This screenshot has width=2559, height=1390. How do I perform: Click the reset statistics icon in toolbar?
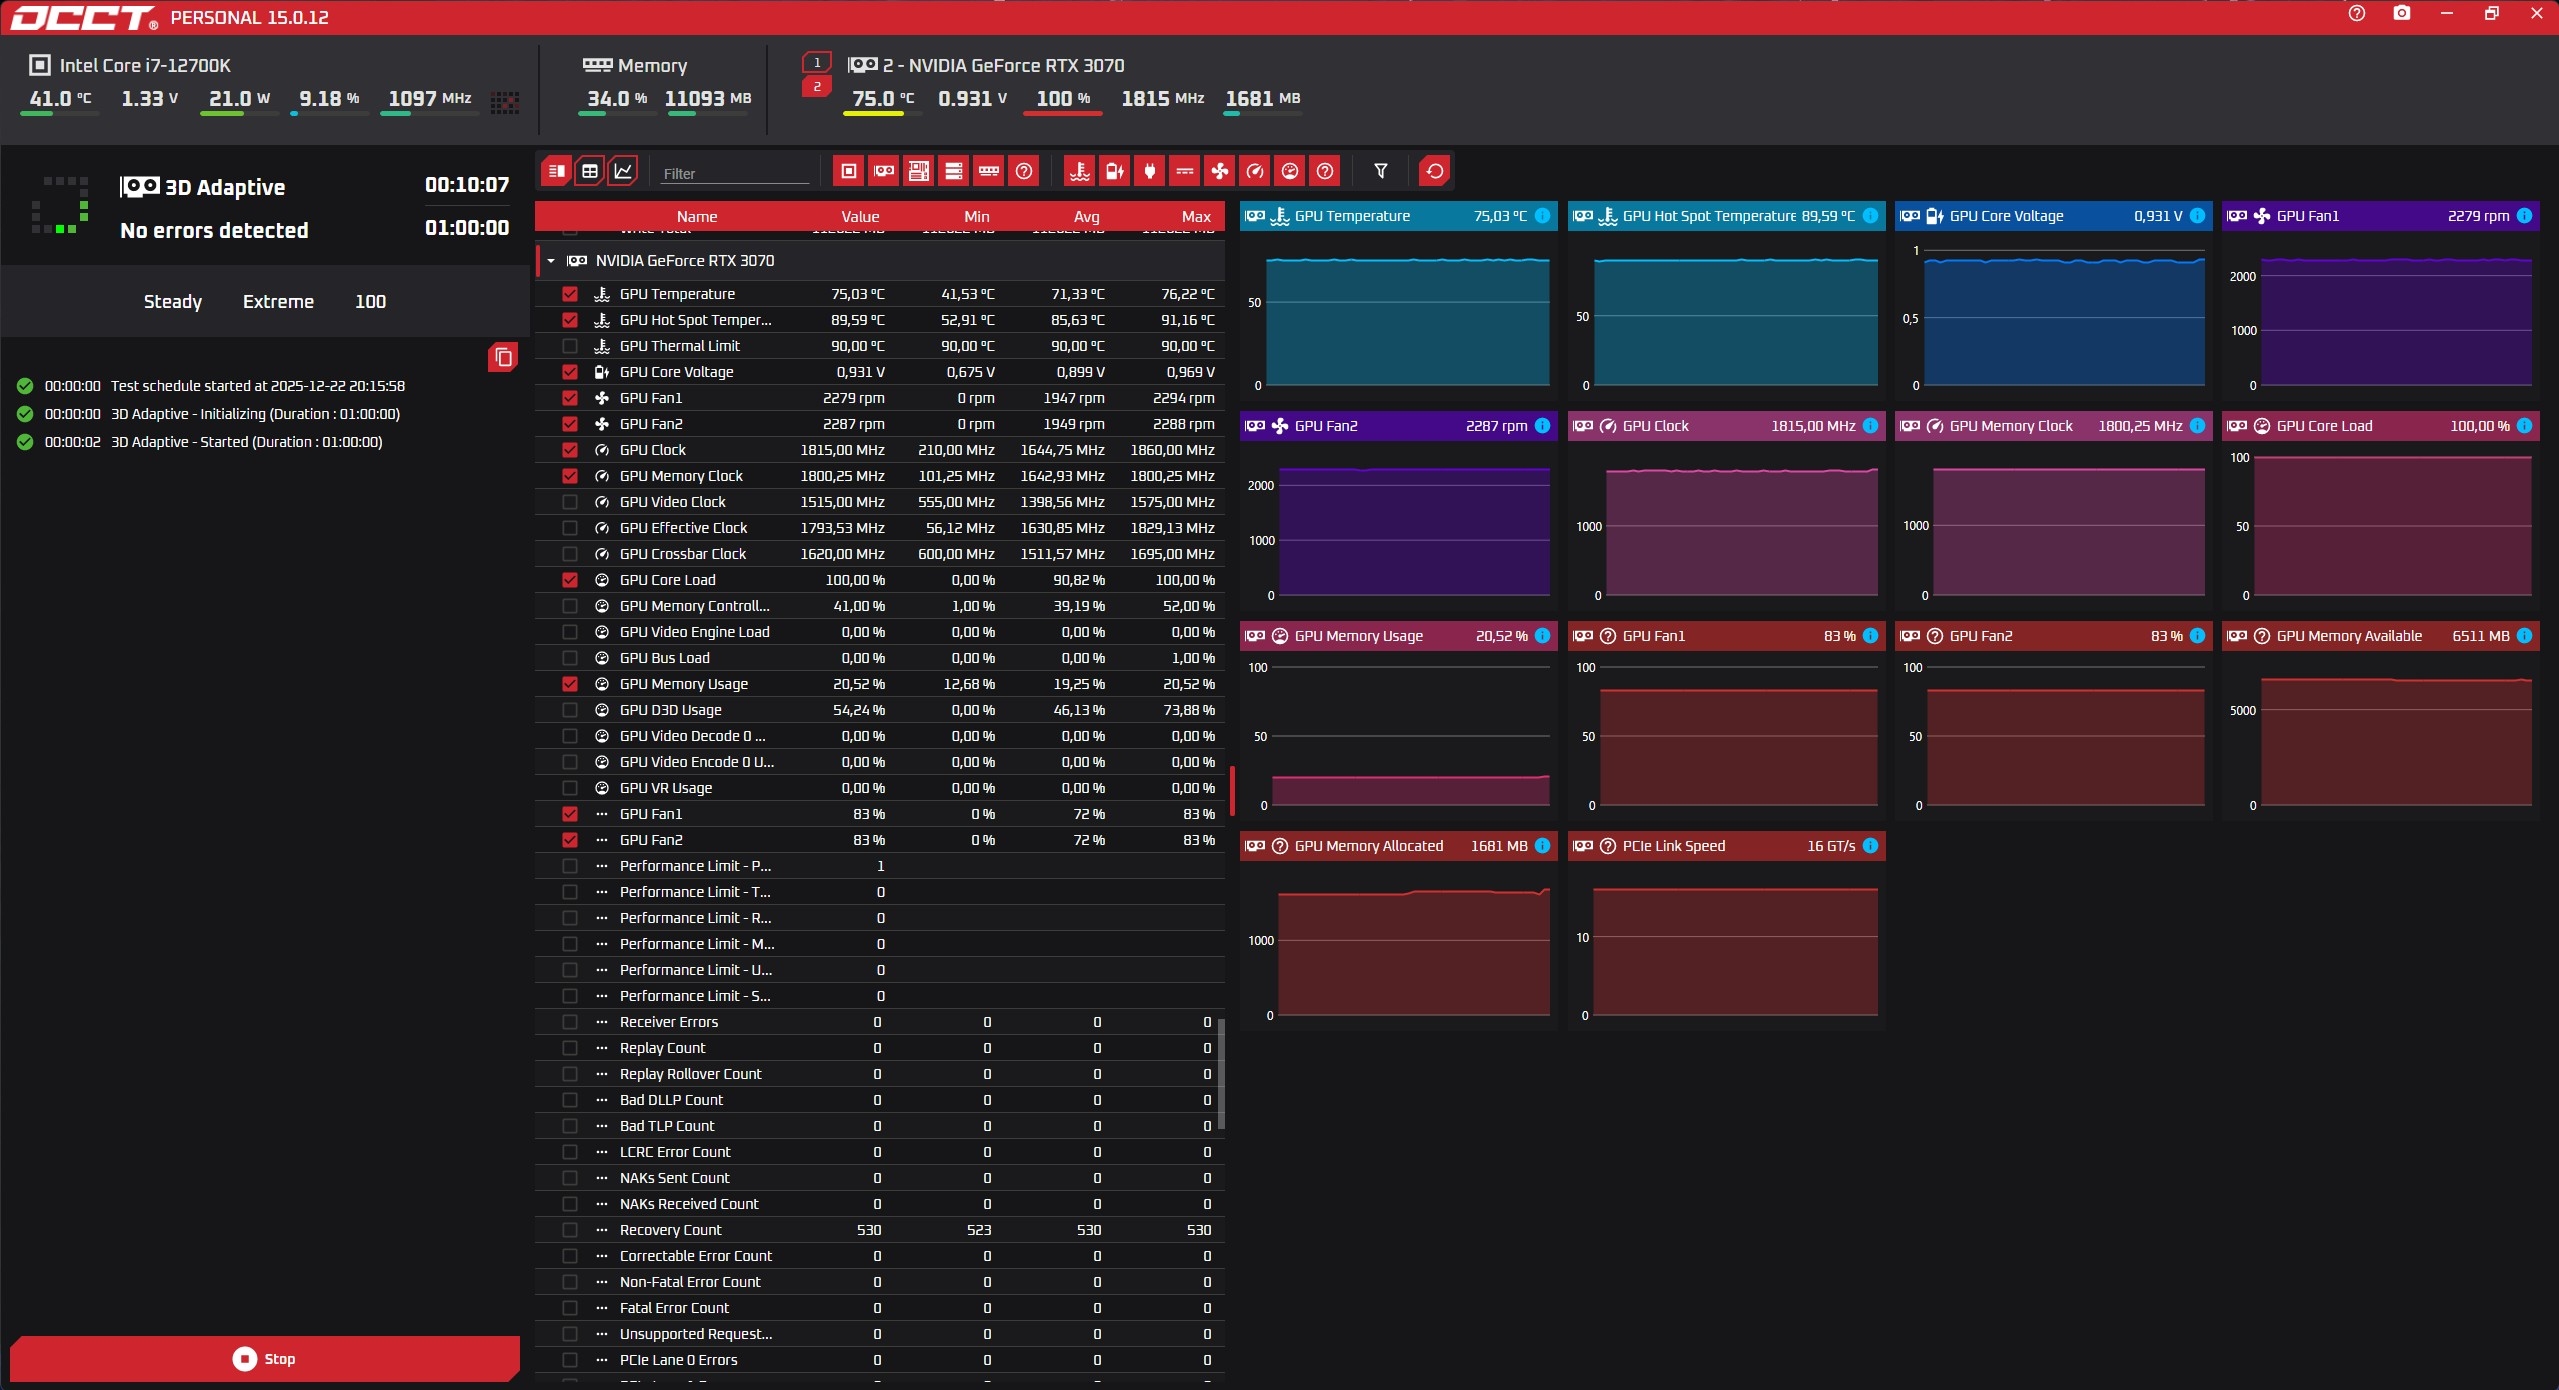[x=1434, y=171]
